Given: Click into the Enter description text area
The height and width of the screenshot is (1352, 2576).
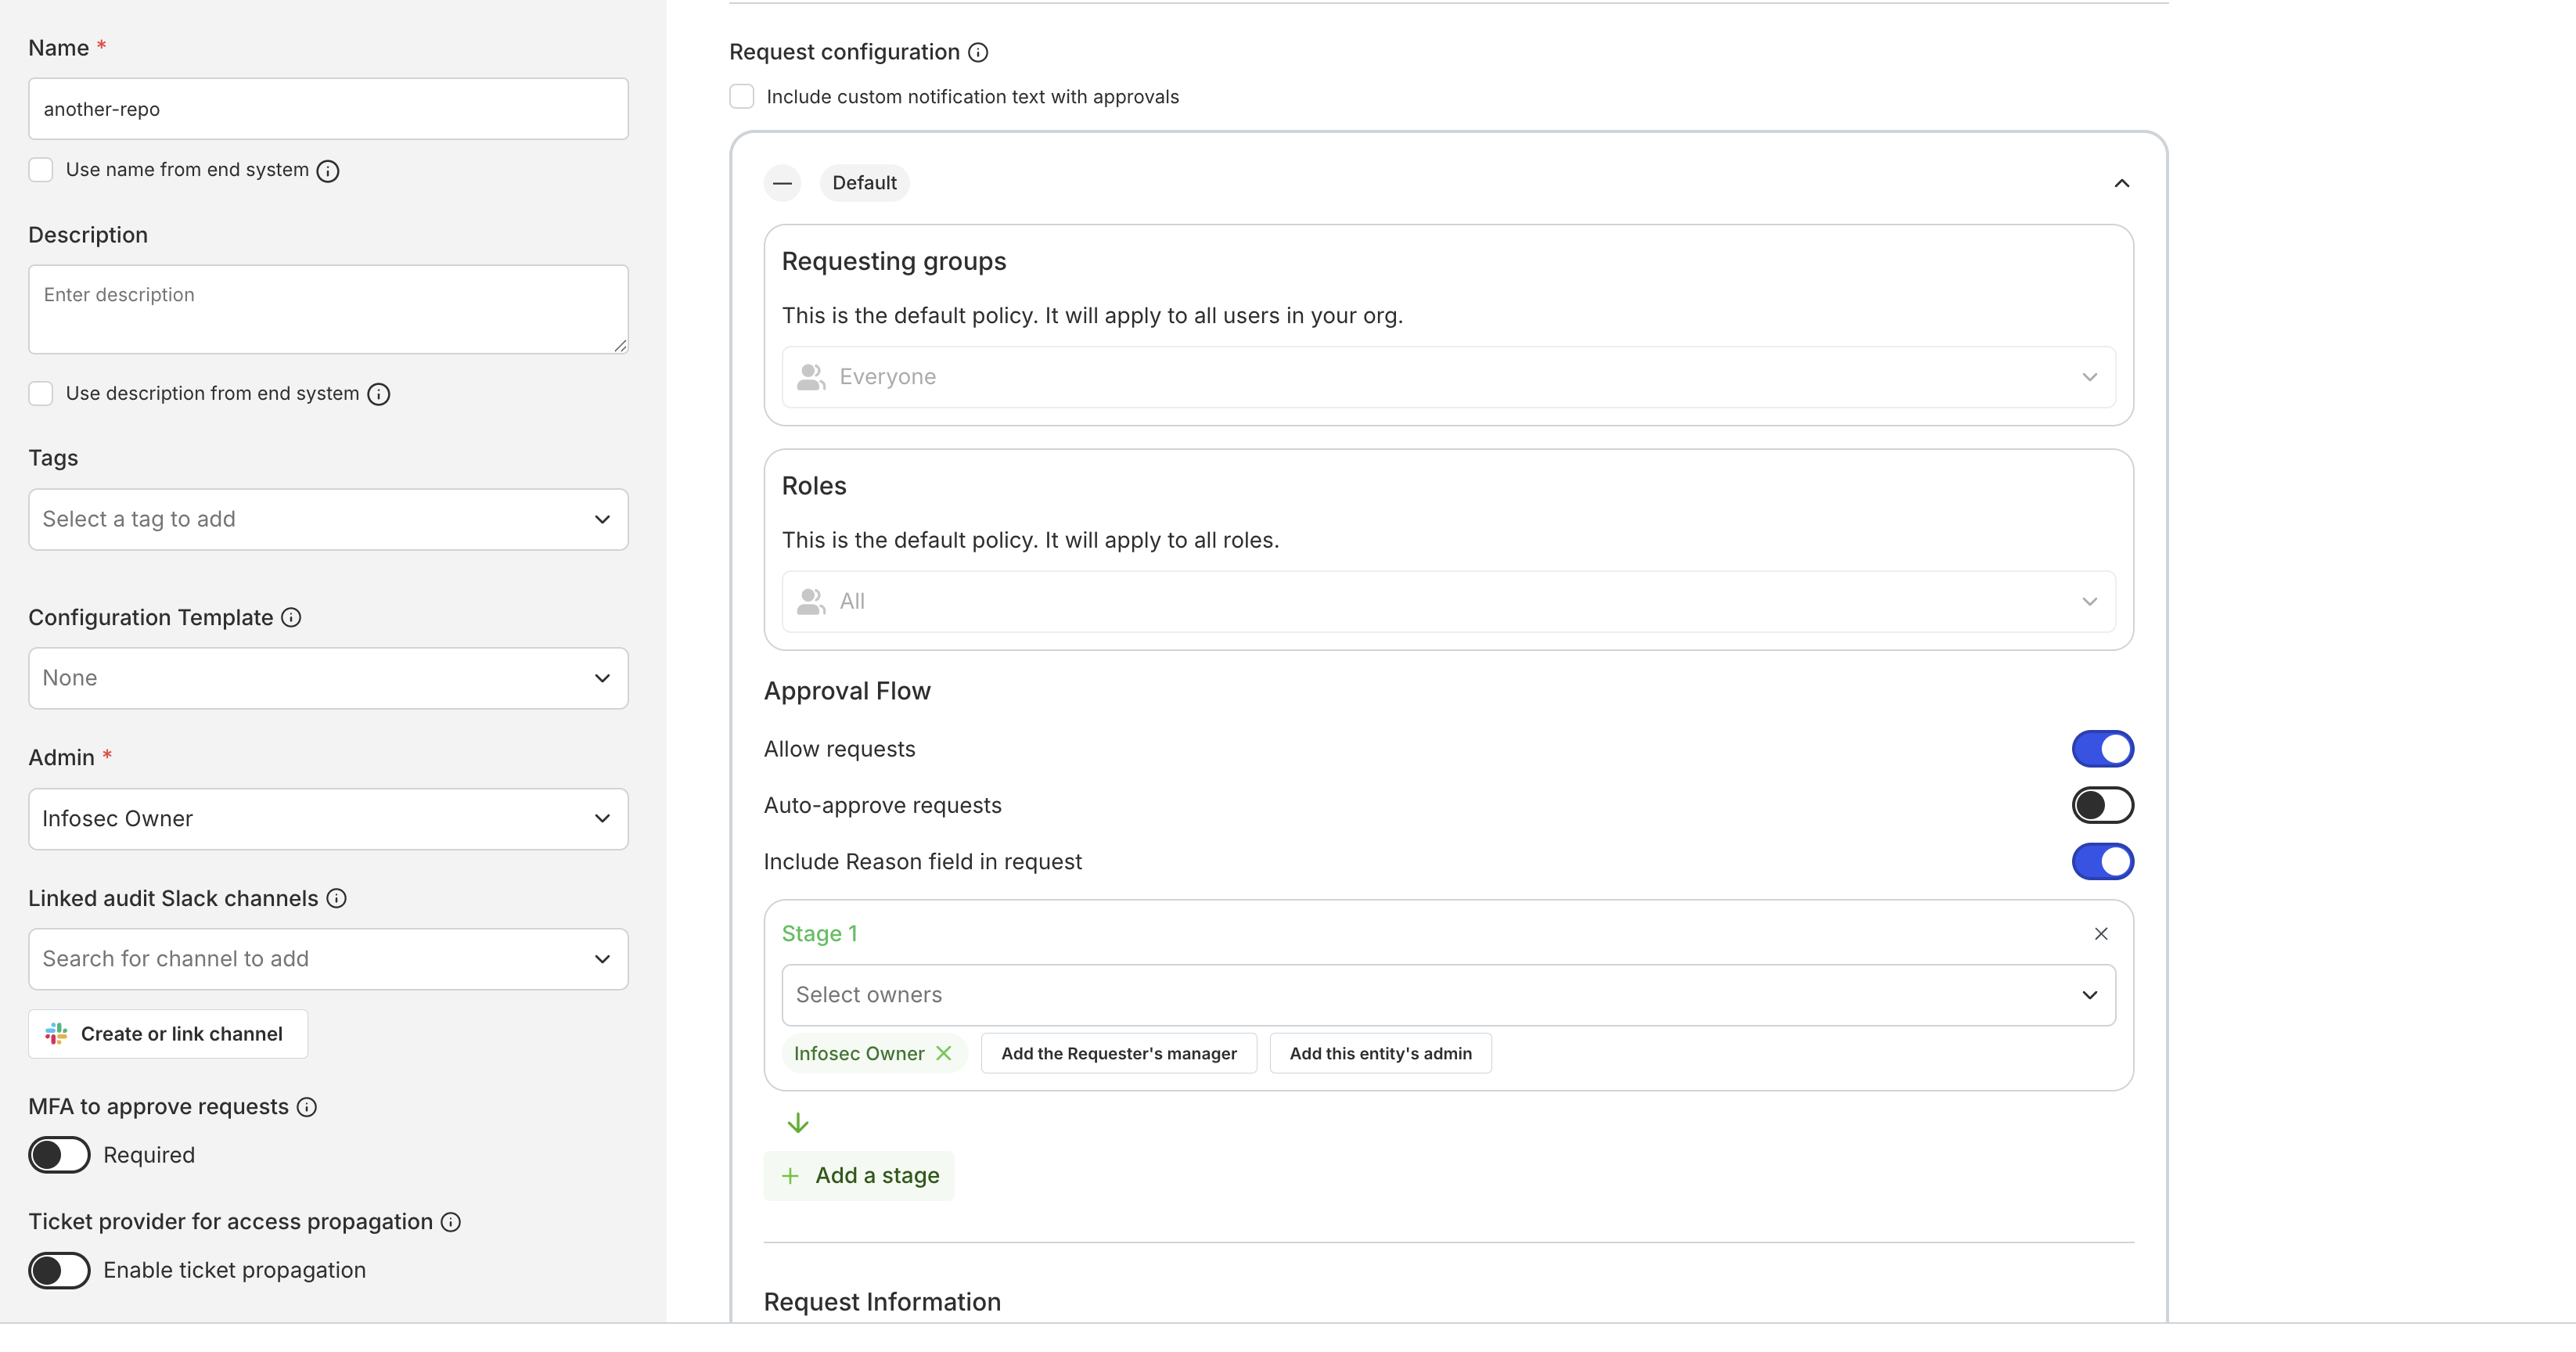Looking at the screenshot, I should pos(328,309).
